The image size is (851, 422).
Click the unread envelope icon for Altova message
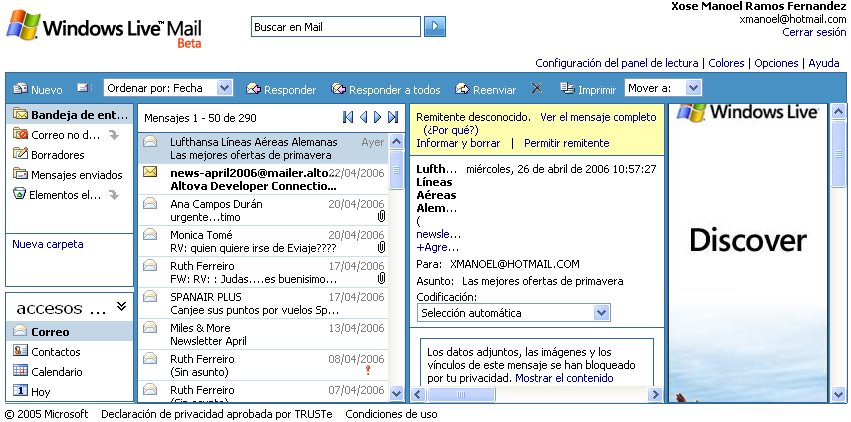click(150, 172)
